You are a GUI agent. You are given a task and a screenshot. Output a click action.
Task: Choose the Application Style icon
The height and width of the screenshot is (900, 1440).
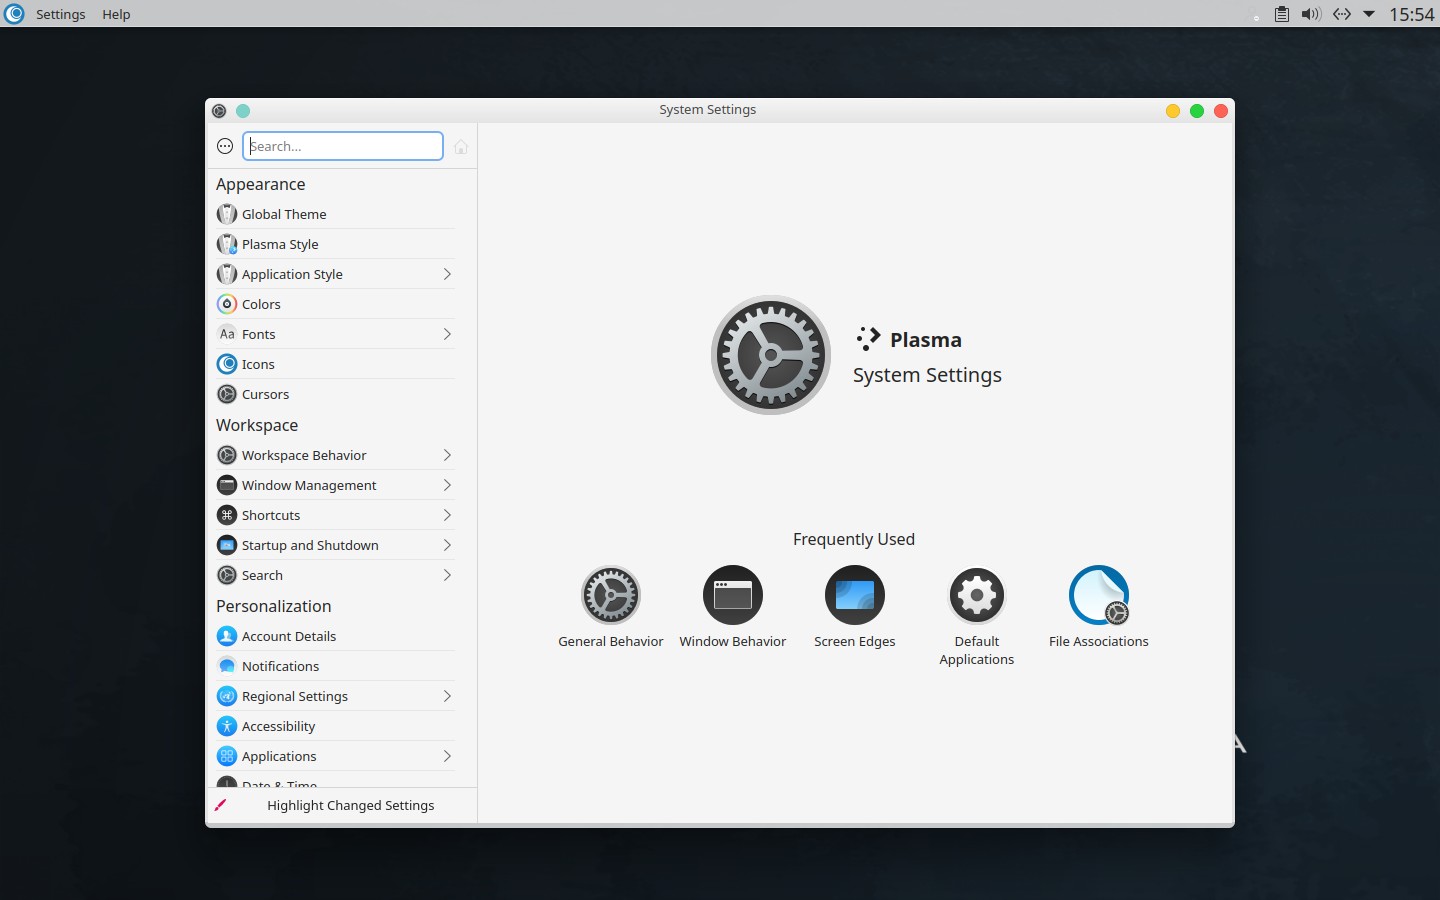coord(227,274)
